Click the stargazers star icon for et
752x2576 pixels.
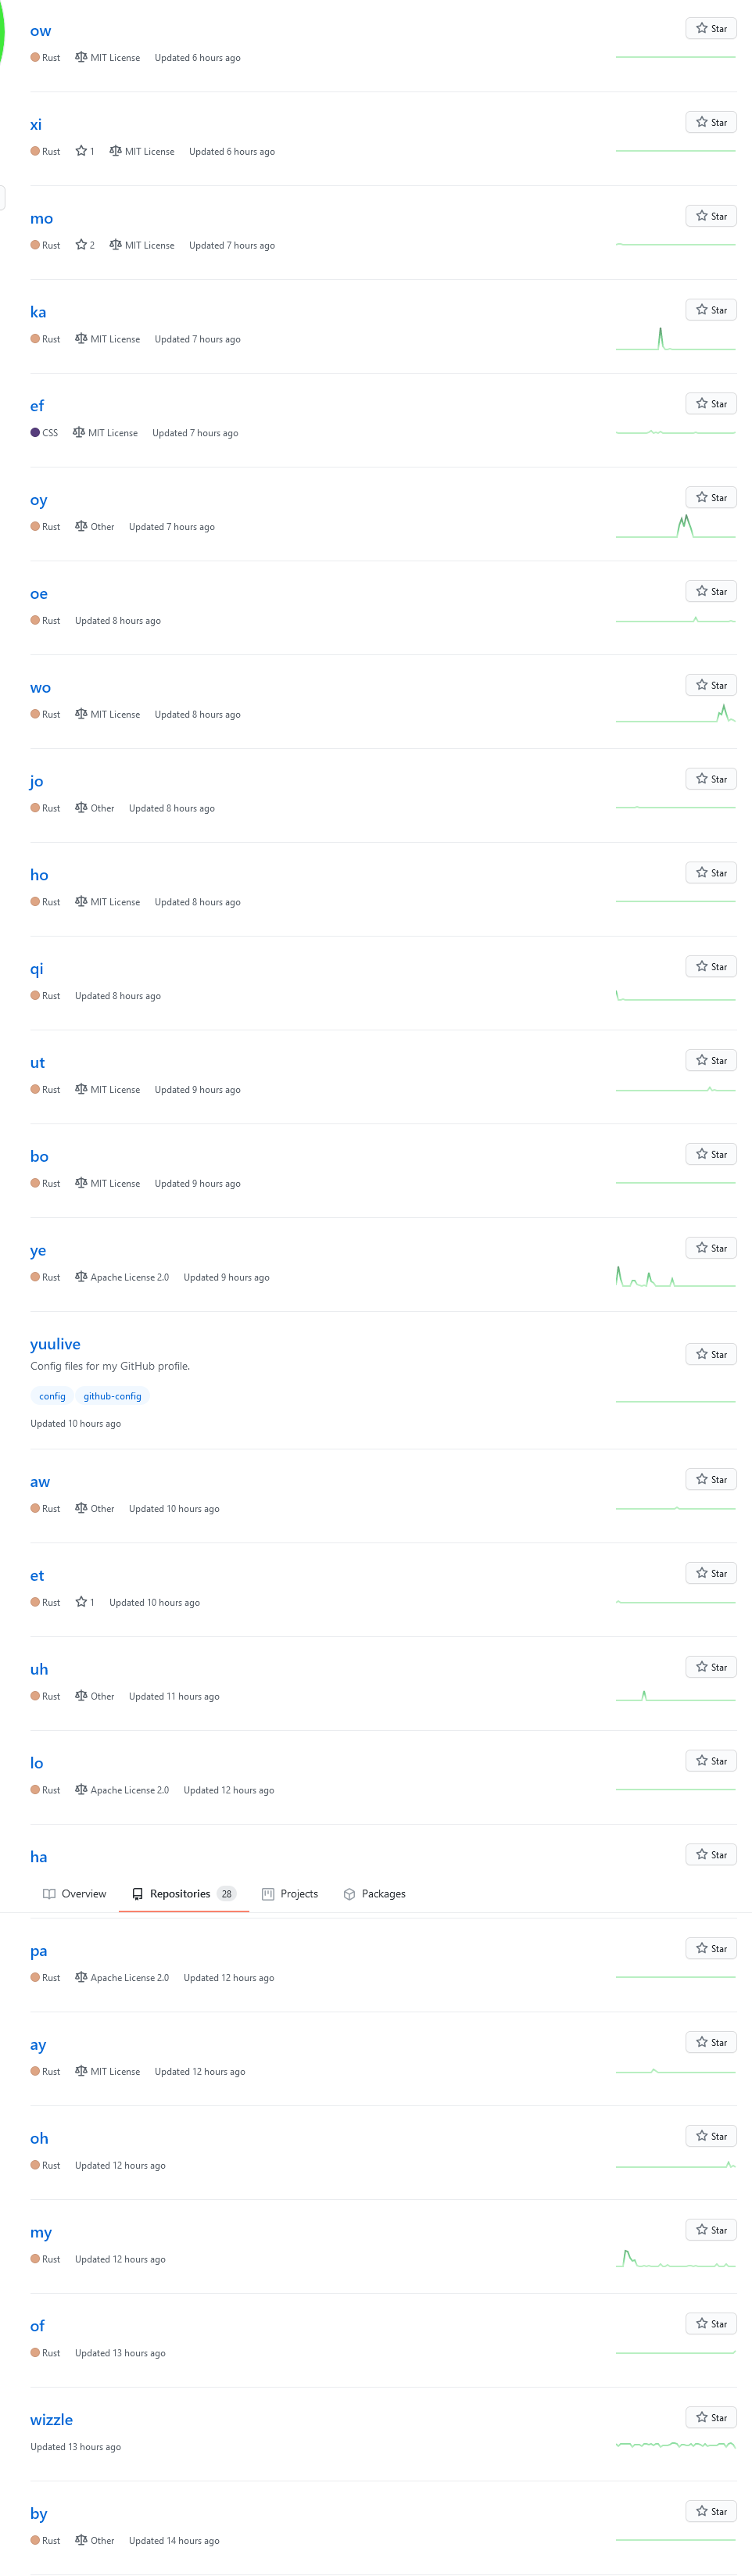tap(81, 1602)
